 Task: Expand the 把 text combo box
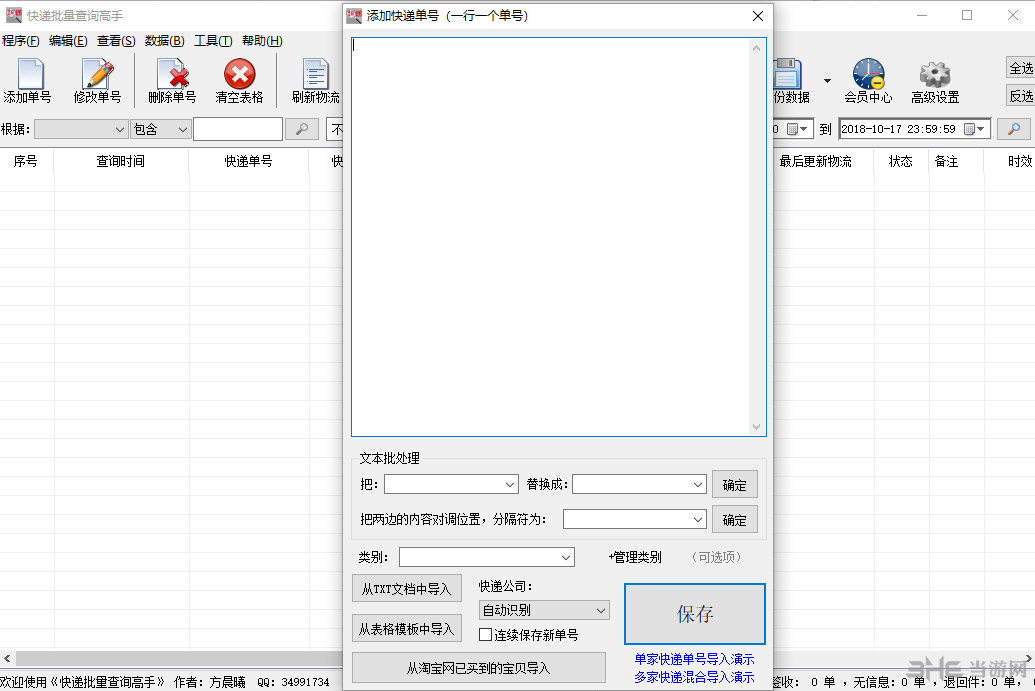510,484
